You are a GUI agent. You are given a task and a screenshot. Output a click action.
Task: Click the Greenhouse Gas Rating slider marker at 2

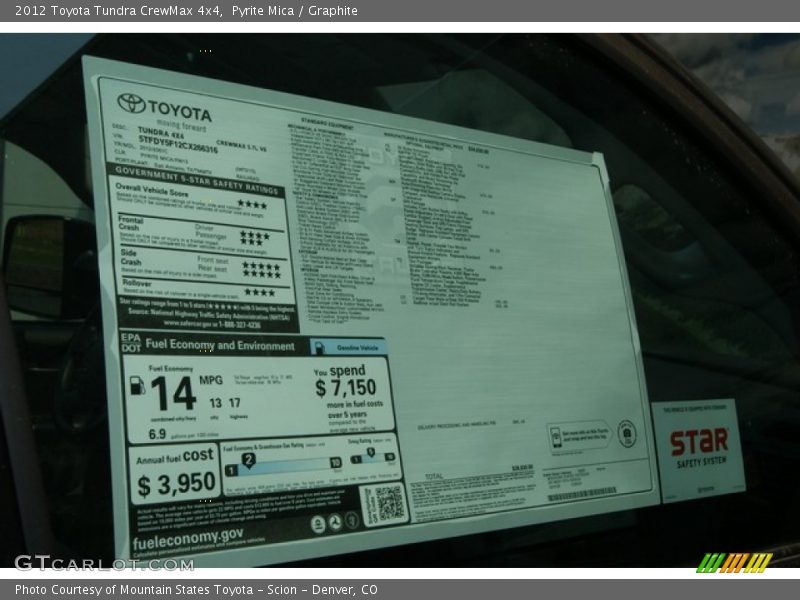pyautogui.click(x=248, y=457)
